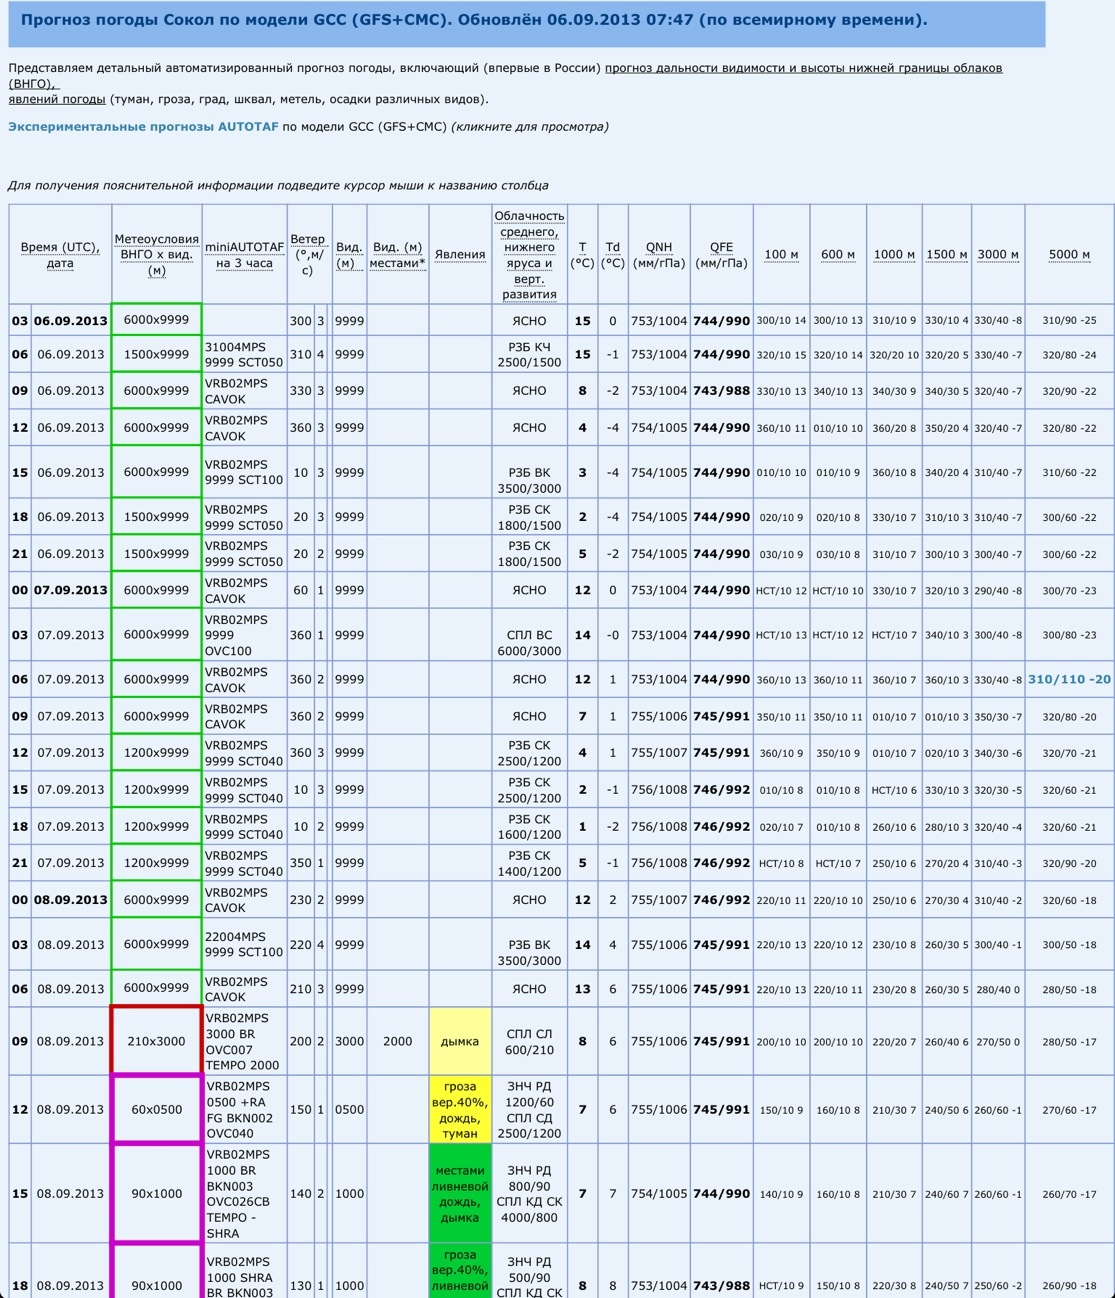The image size is (1115, 1298).
Task: Click the Td (°C) column header
Action: pos(612,255)
